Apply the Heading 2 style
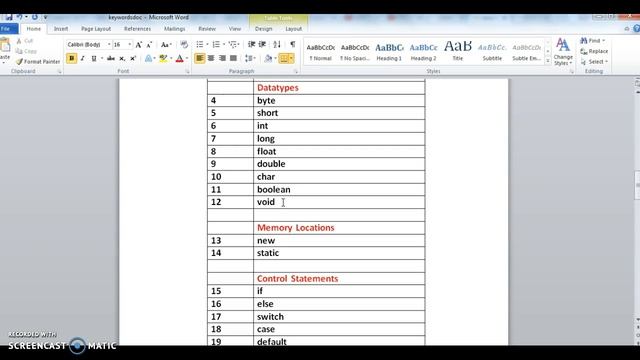Image resolution: width=640 pixels, height=360 pixels. point(423,51)
